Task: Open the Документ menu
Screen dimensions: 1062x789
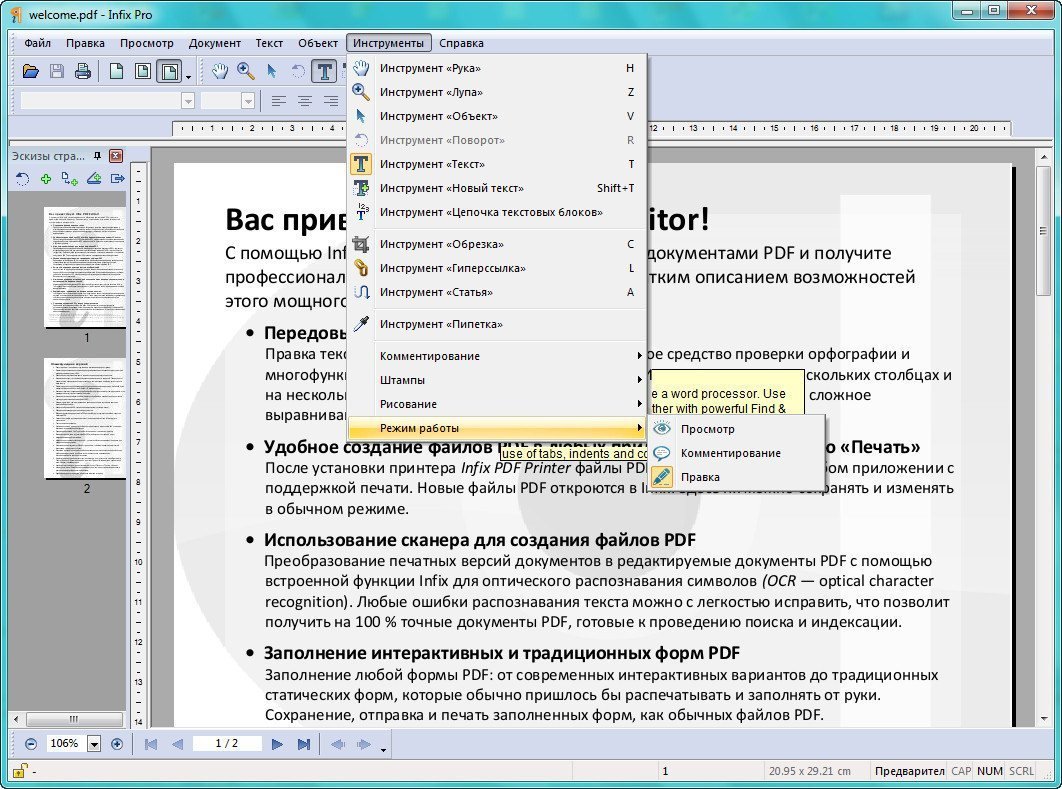Action: tap(215, 43)
